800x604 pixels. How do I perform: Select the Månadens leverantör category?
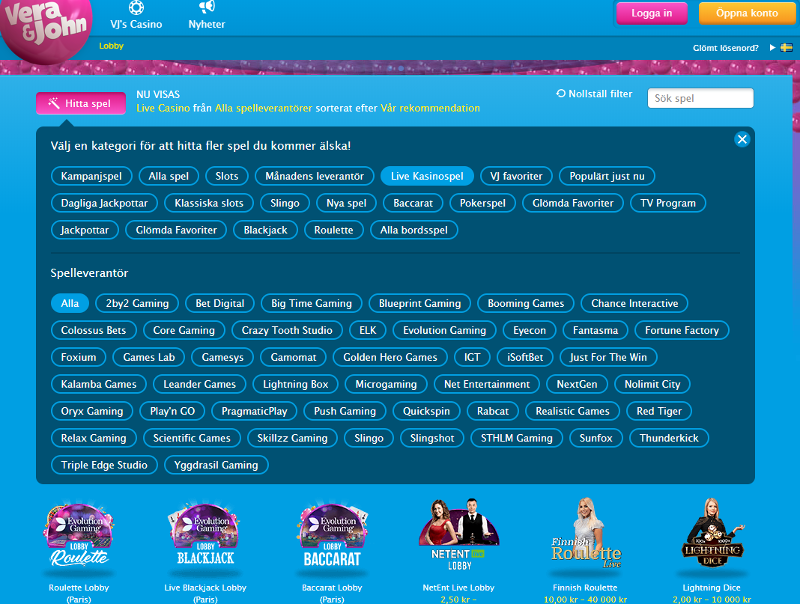pos(314,176)
